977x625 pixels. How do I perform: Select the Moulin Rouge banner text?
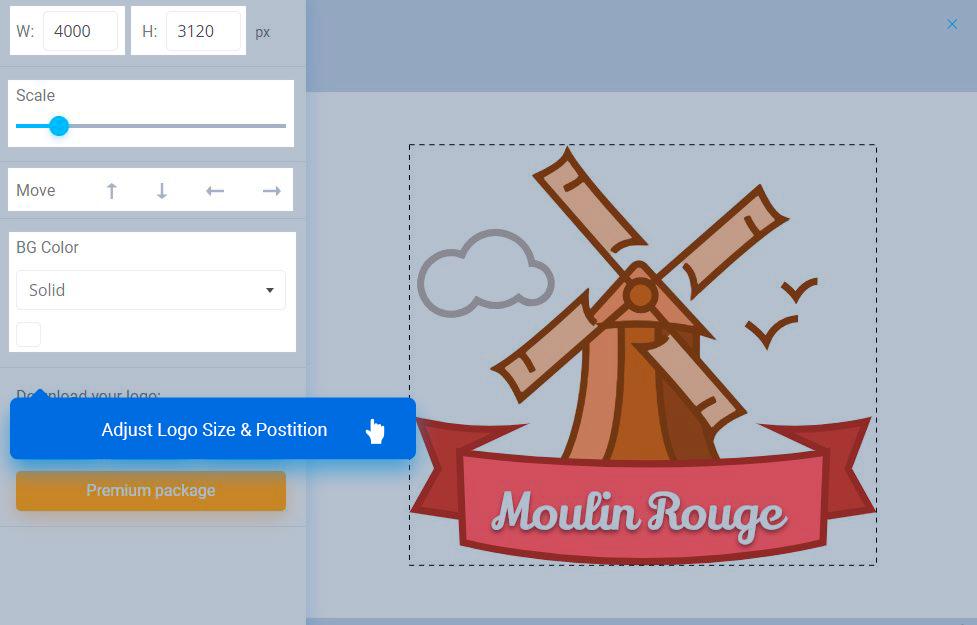point(639,514)
